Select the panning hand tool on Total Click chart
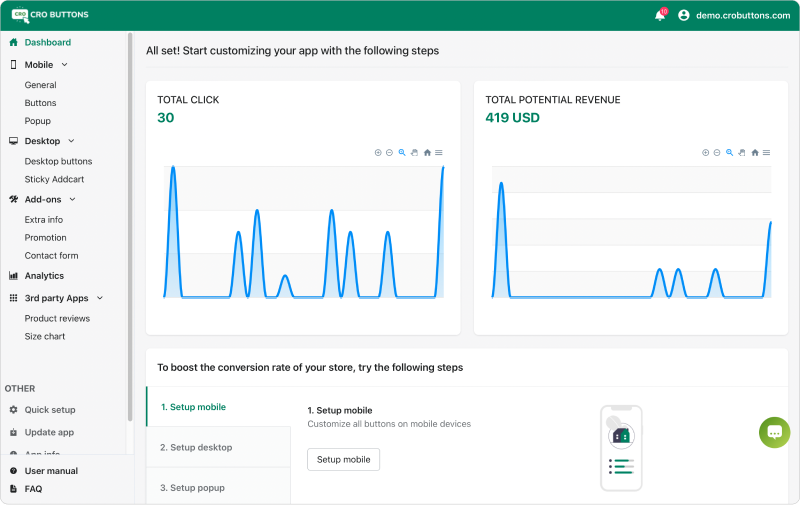Image resolution: width=800 pixels, height=505 pixels. tap(414, 153)
